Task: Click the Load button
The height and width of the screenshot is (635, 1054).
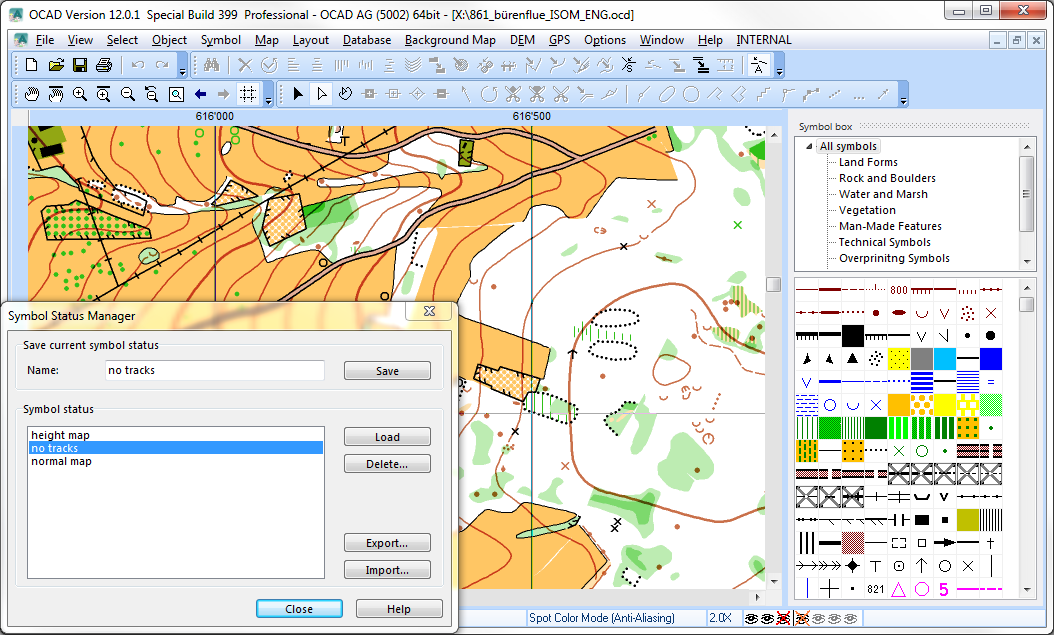Action: [x=387, y=437]
